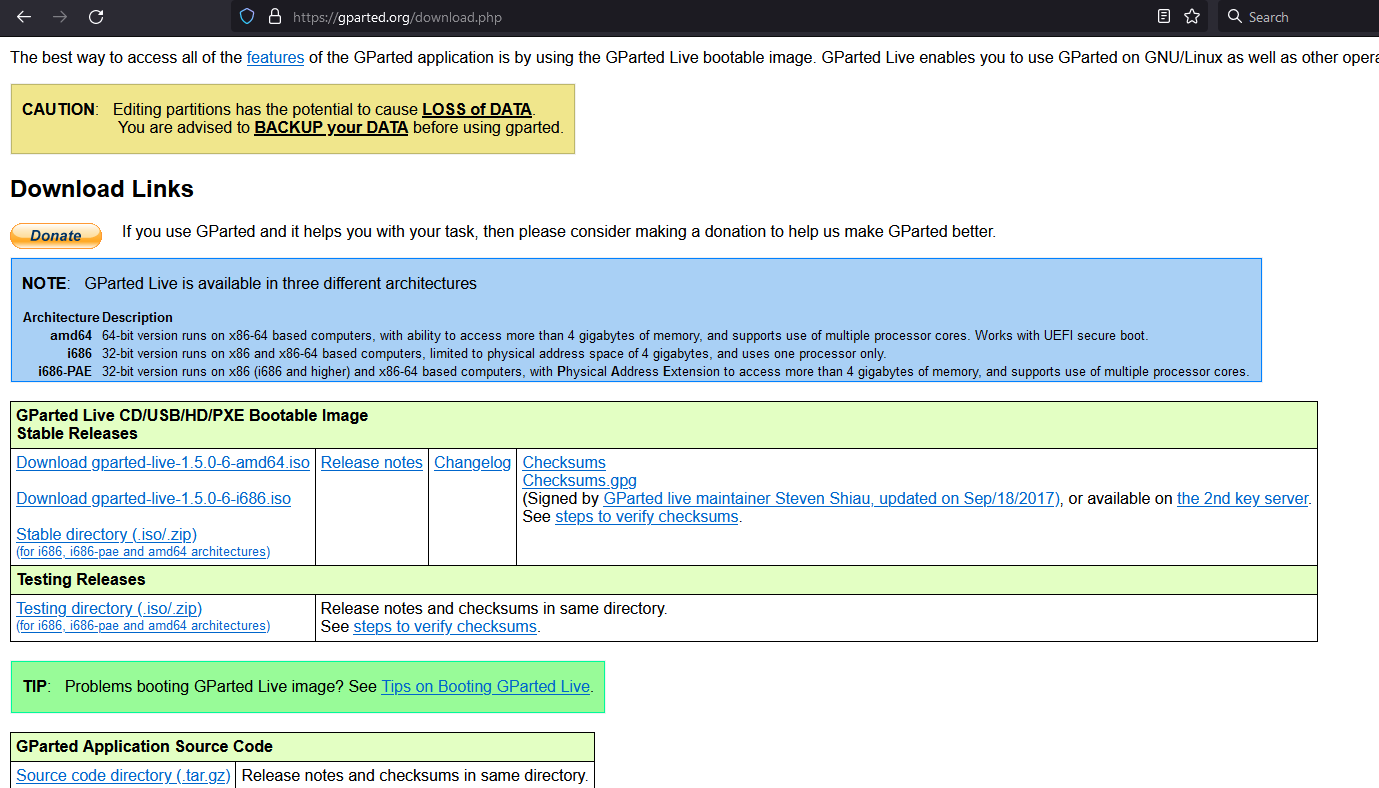Open the Source code directory (.tar.gz) link
This screenshot has width=1379, height=788.
coord(123,776)
